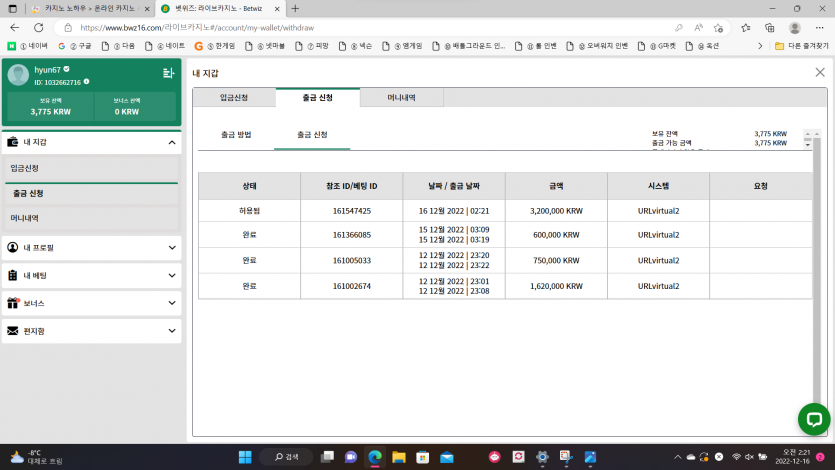Close the 벳위즈 Betwiz browser tab
This screenshot has width=835, height=470.
tap(277, 9)
